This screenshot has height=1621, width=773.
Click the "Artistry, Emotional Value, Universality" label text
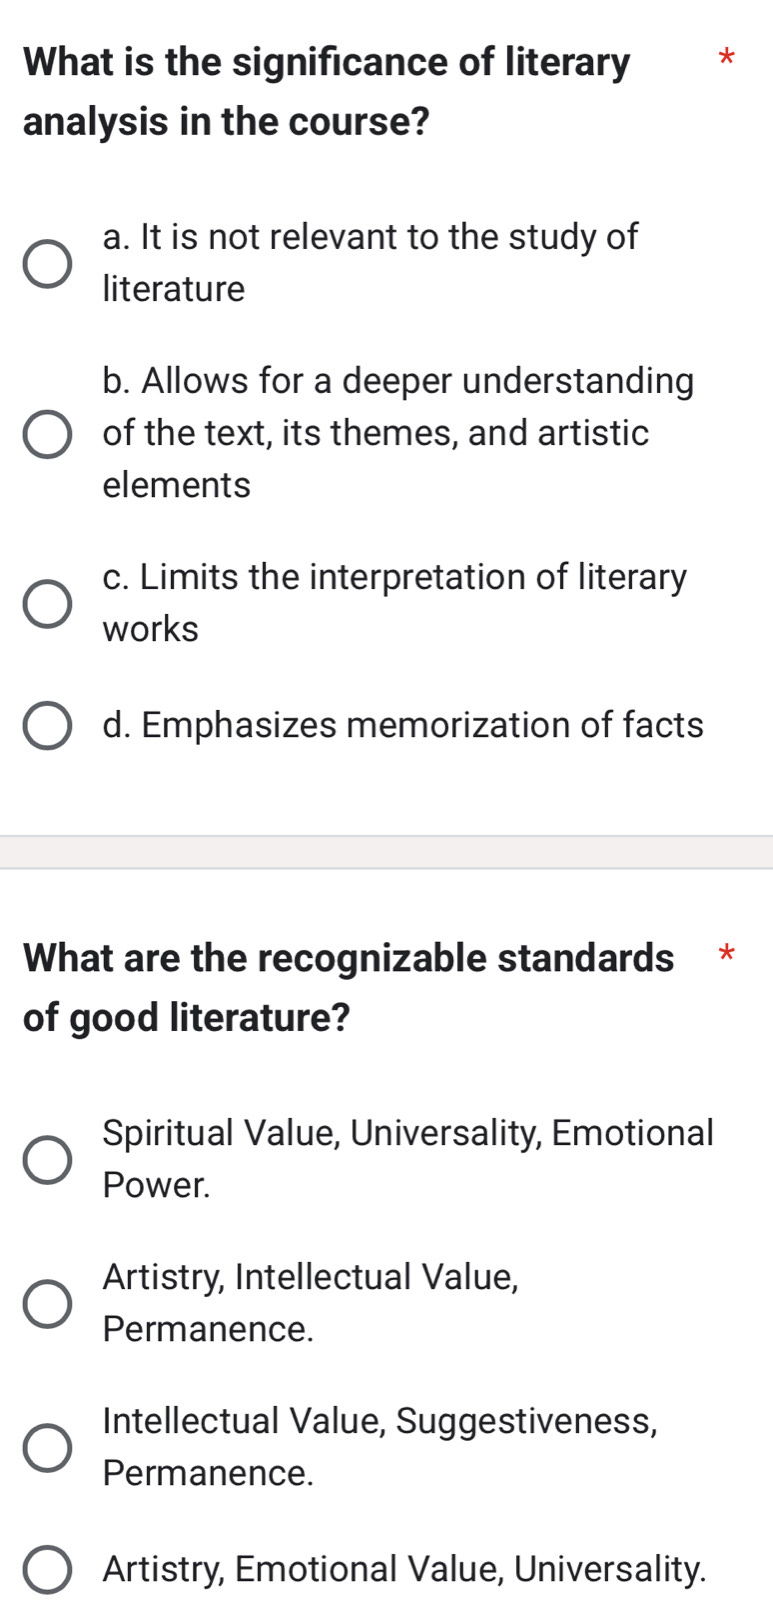tap(404, 1569)
